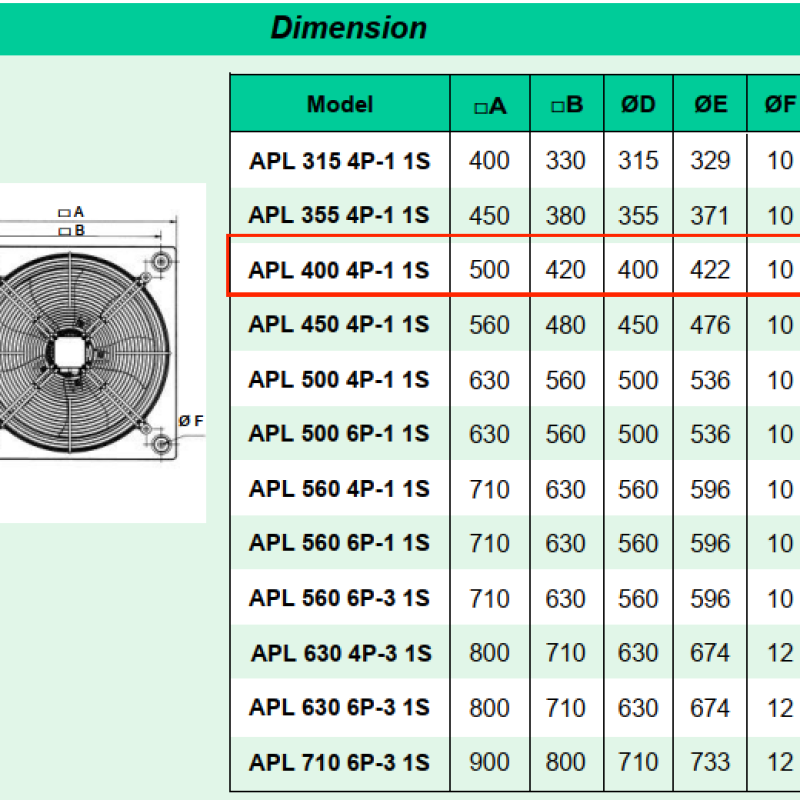Click the □B label on the fan drawing
800x800 pixels.
coord(71,231)
